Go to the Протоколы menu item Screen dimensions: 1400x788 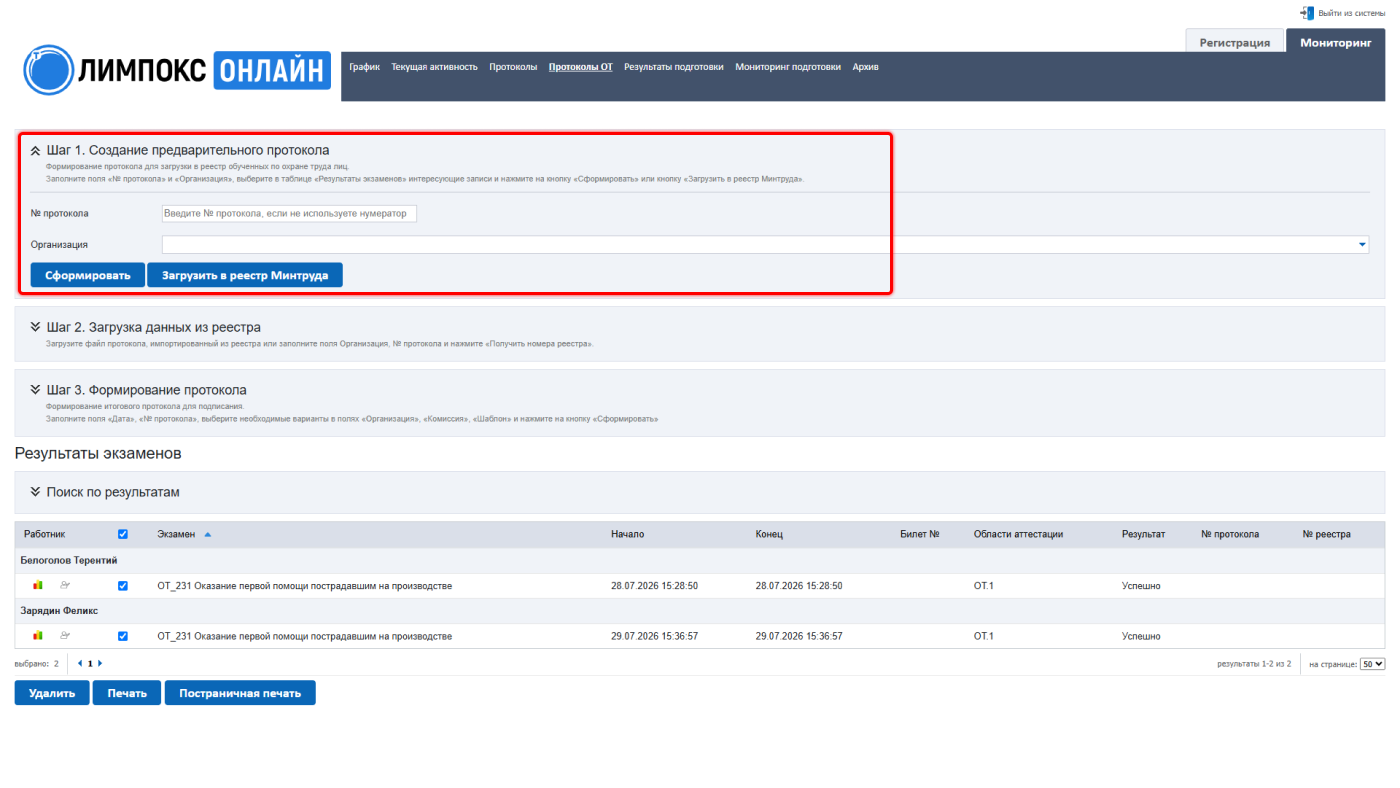[x=513, y=67]
